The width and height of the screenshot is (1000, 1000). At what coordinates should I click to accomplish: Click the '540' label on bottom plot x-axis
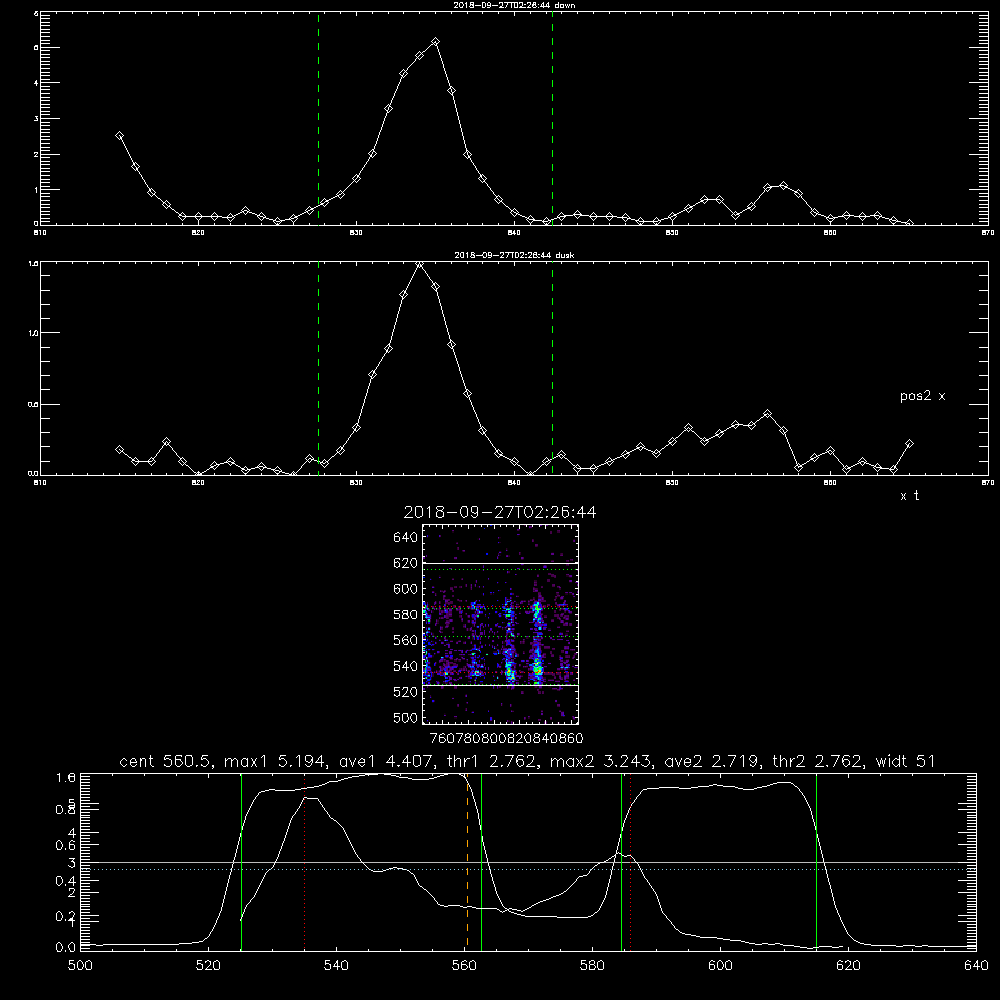click(336, 966)
